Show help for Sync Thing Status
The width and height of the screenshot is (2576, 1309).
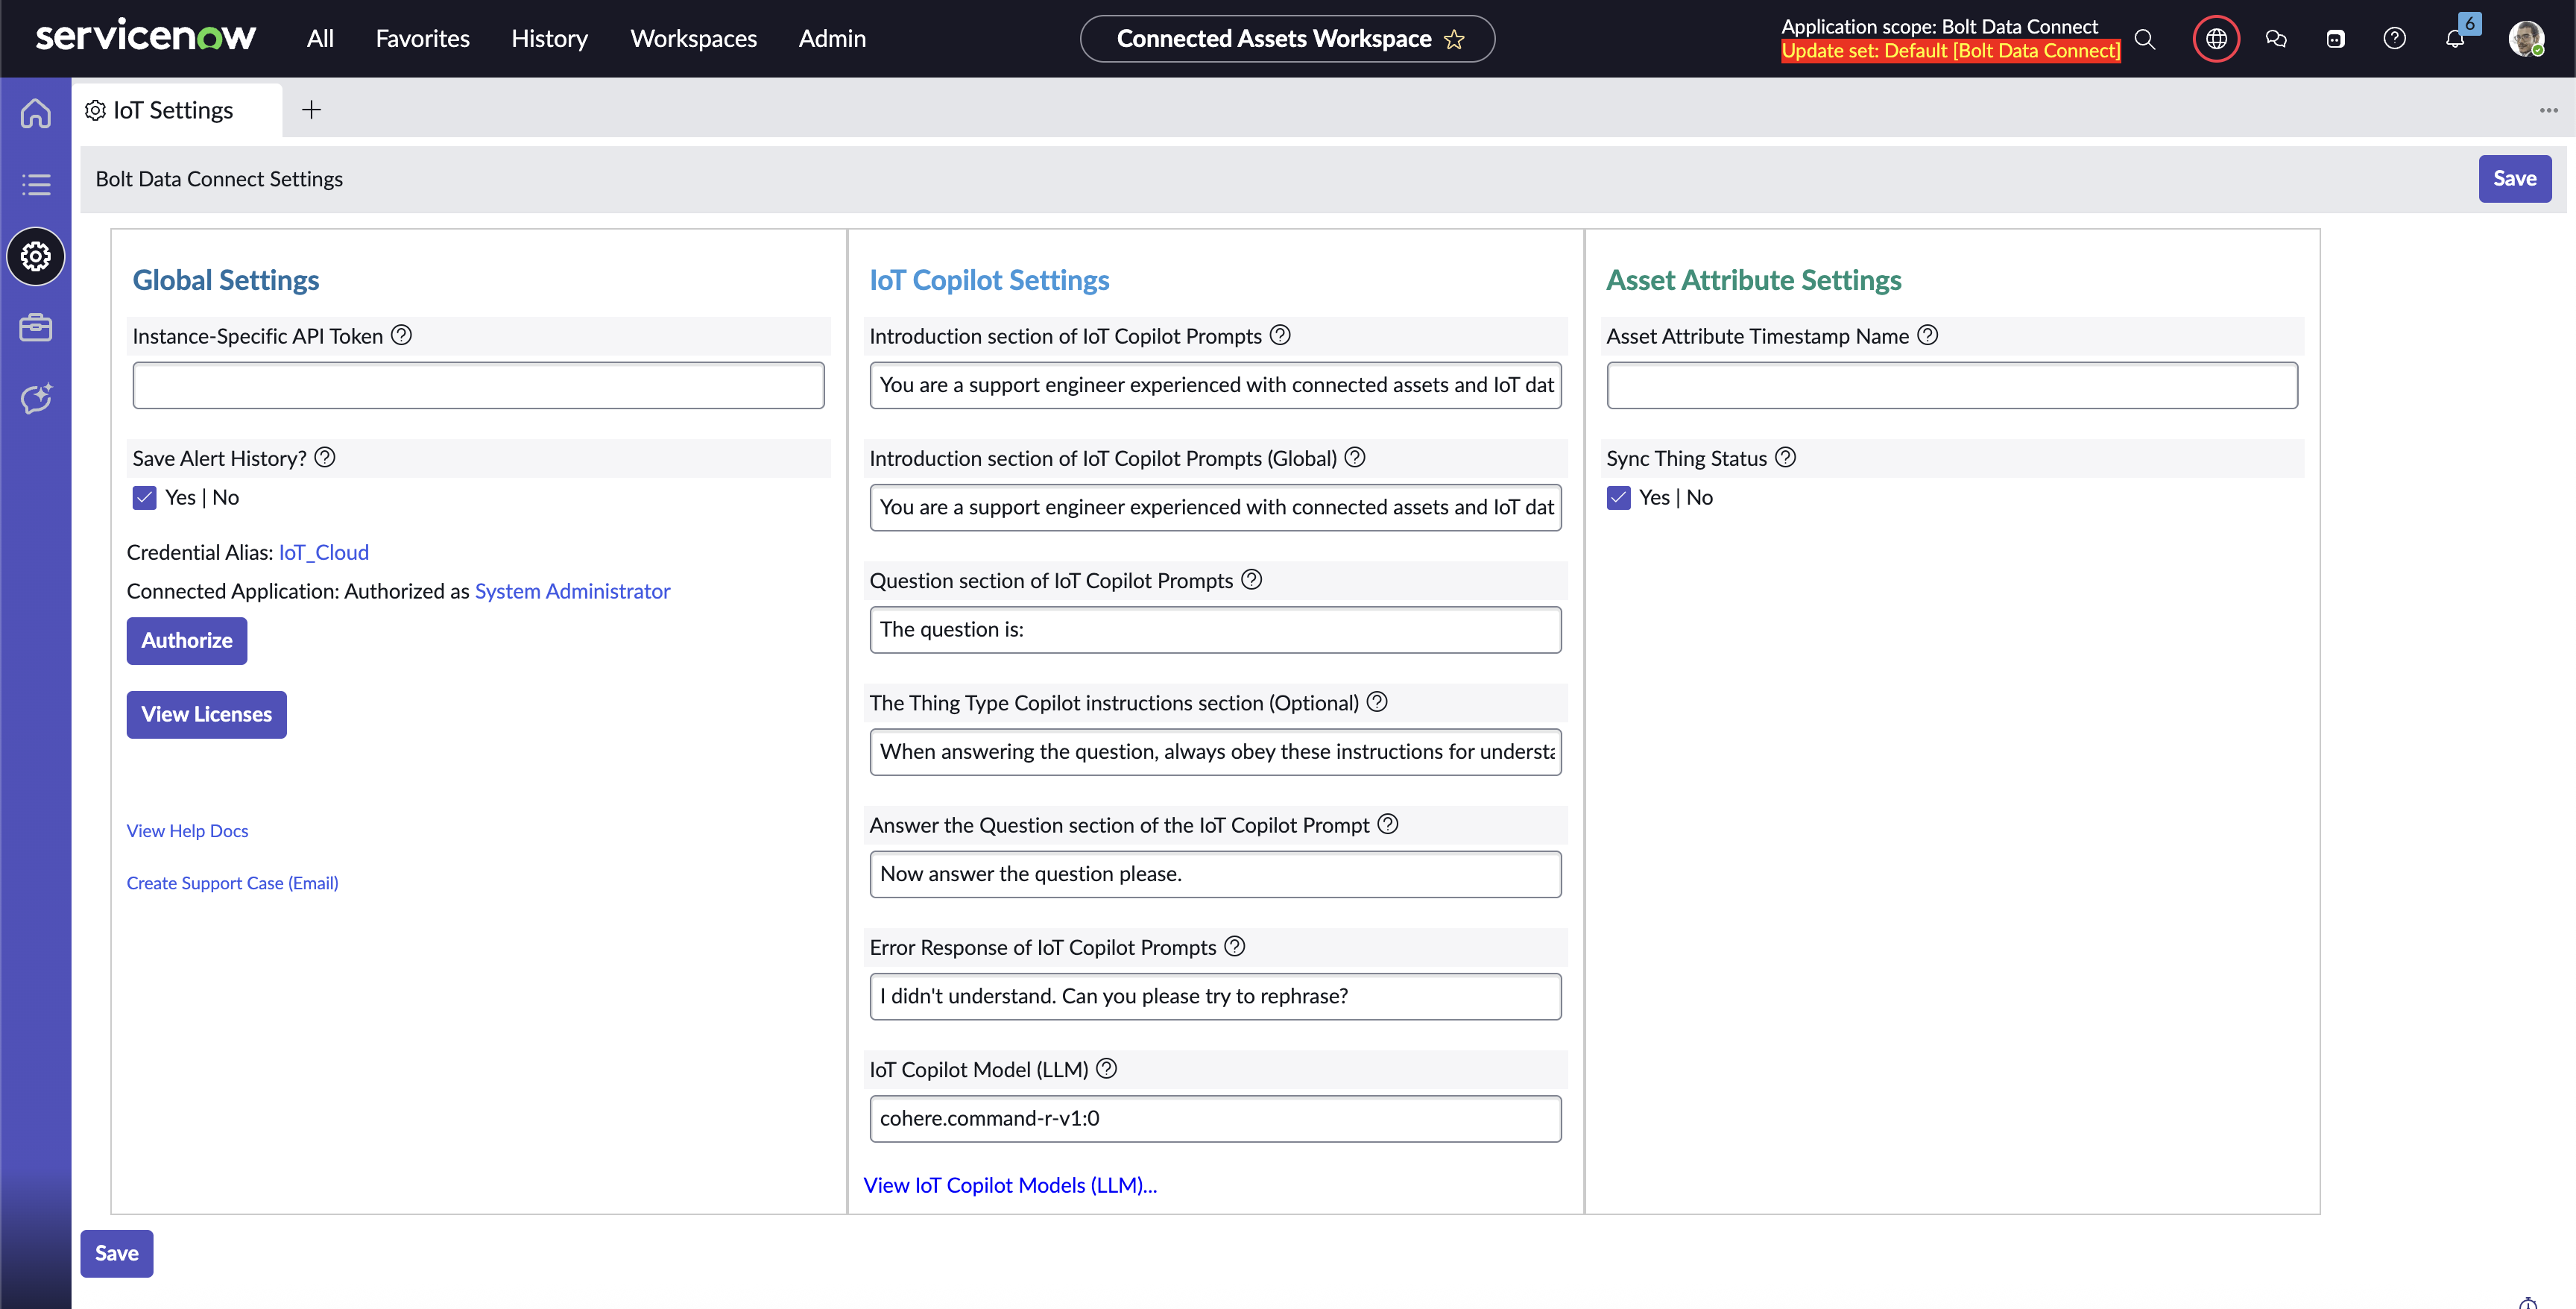coord(1786,457)
